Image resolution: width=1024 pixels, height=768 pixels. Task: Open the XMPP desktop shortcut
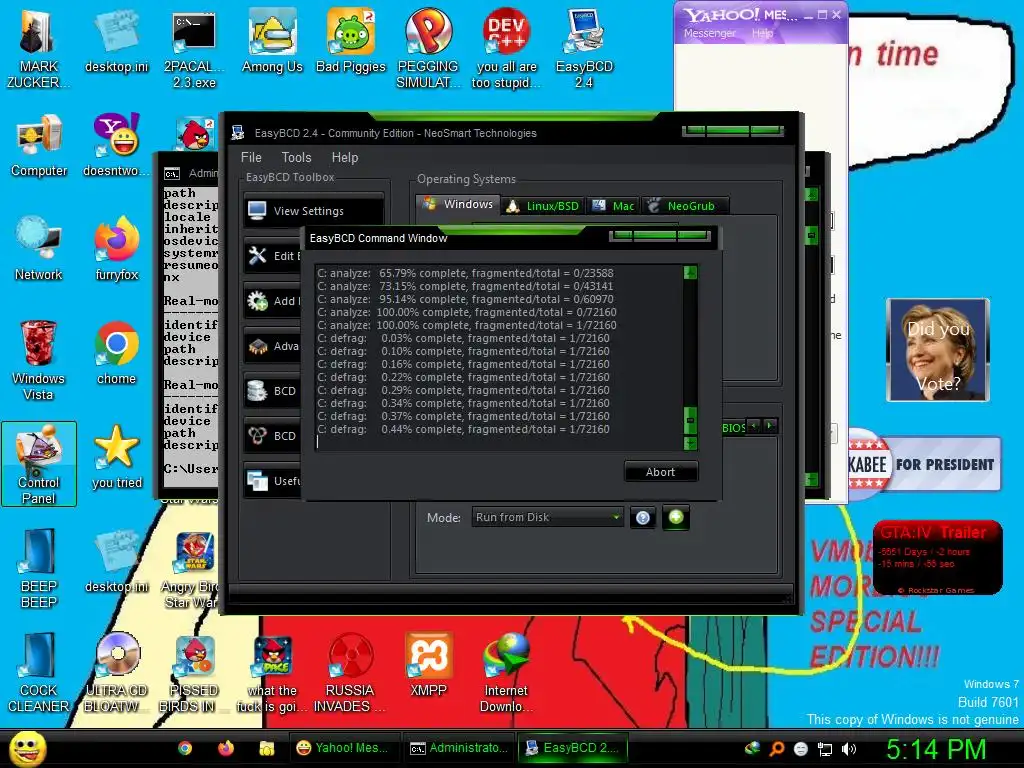428,665
